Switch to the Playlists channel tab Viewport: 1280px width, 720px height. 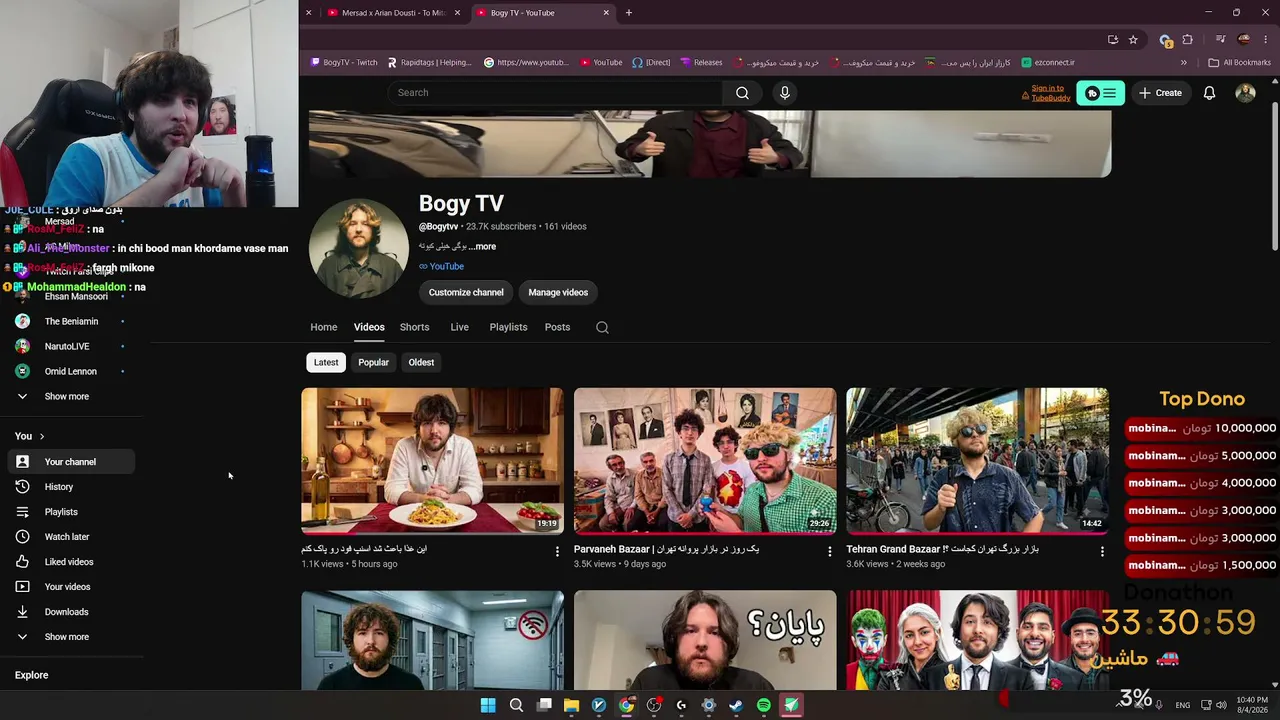508,327
